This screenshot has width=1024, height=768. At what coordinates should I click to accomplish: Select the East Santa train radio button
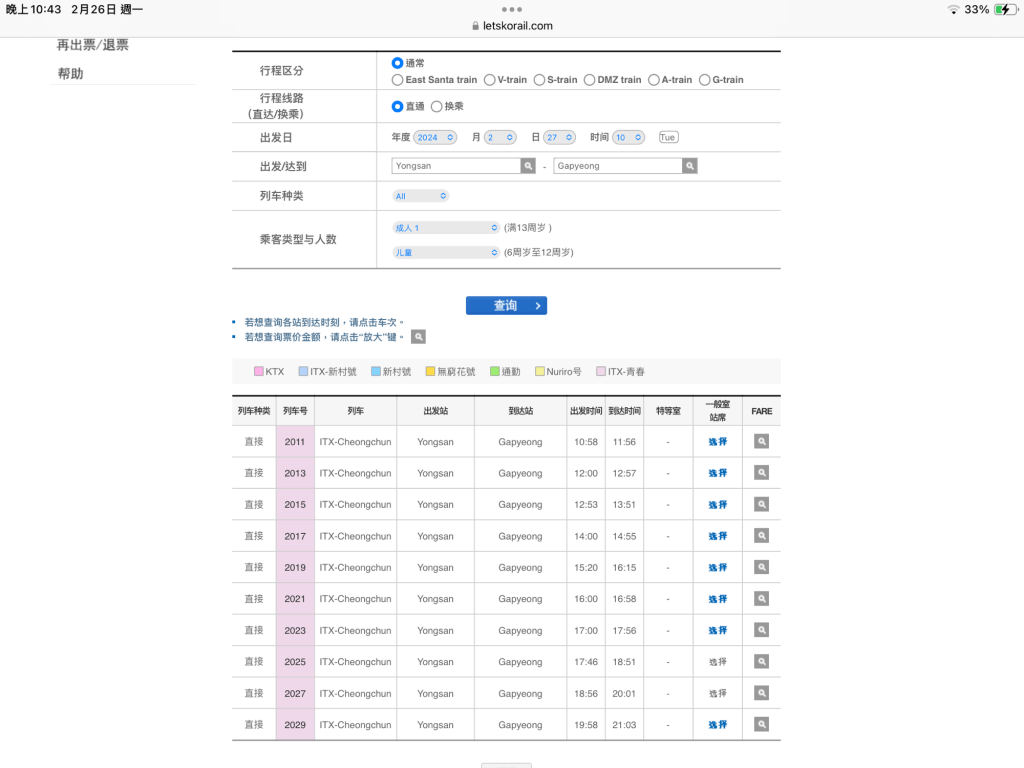398,80
